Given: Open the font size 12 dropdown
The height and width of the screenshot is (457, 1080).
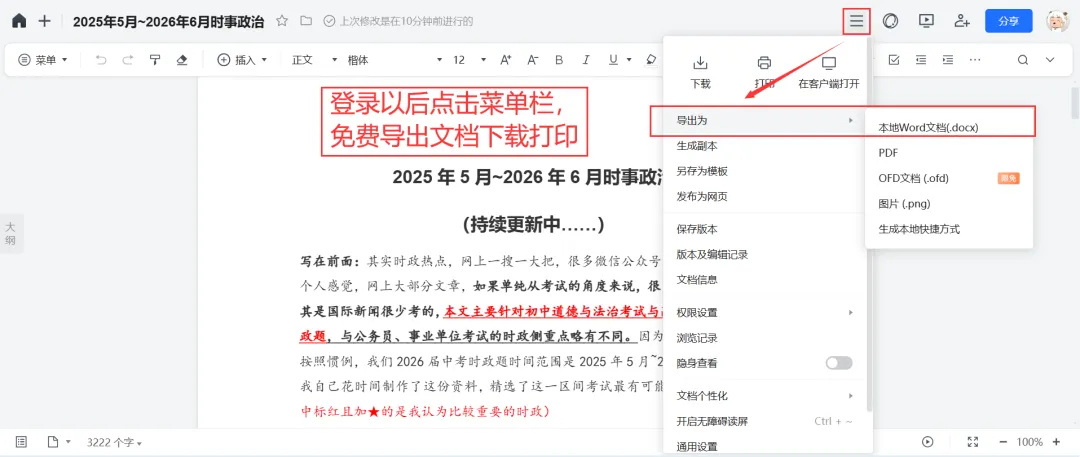Looking at the screenshot, I should [x=470, y=60].
